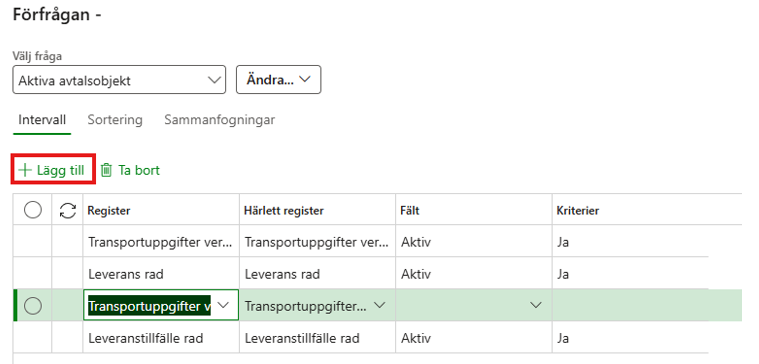This screenshot has width=759, height=364.
Task: Expand the Aktiva avtalsobjekt query dropdown
Action: [119, 79]
